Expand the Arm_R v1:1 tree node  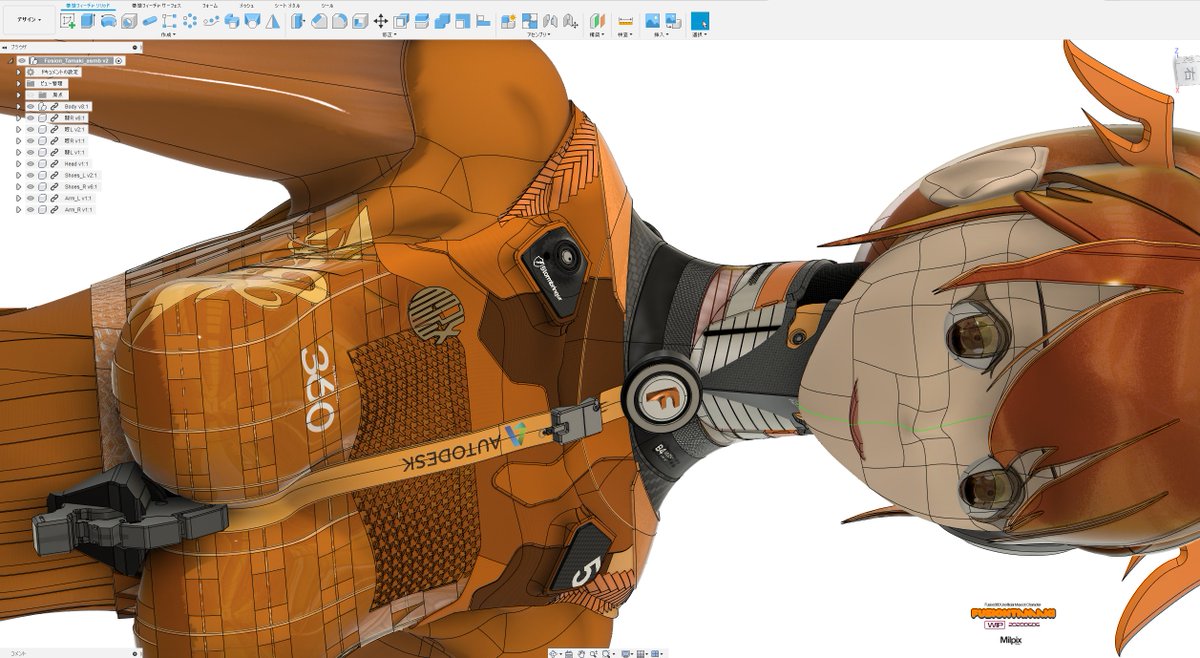click(x=19, y=210)
